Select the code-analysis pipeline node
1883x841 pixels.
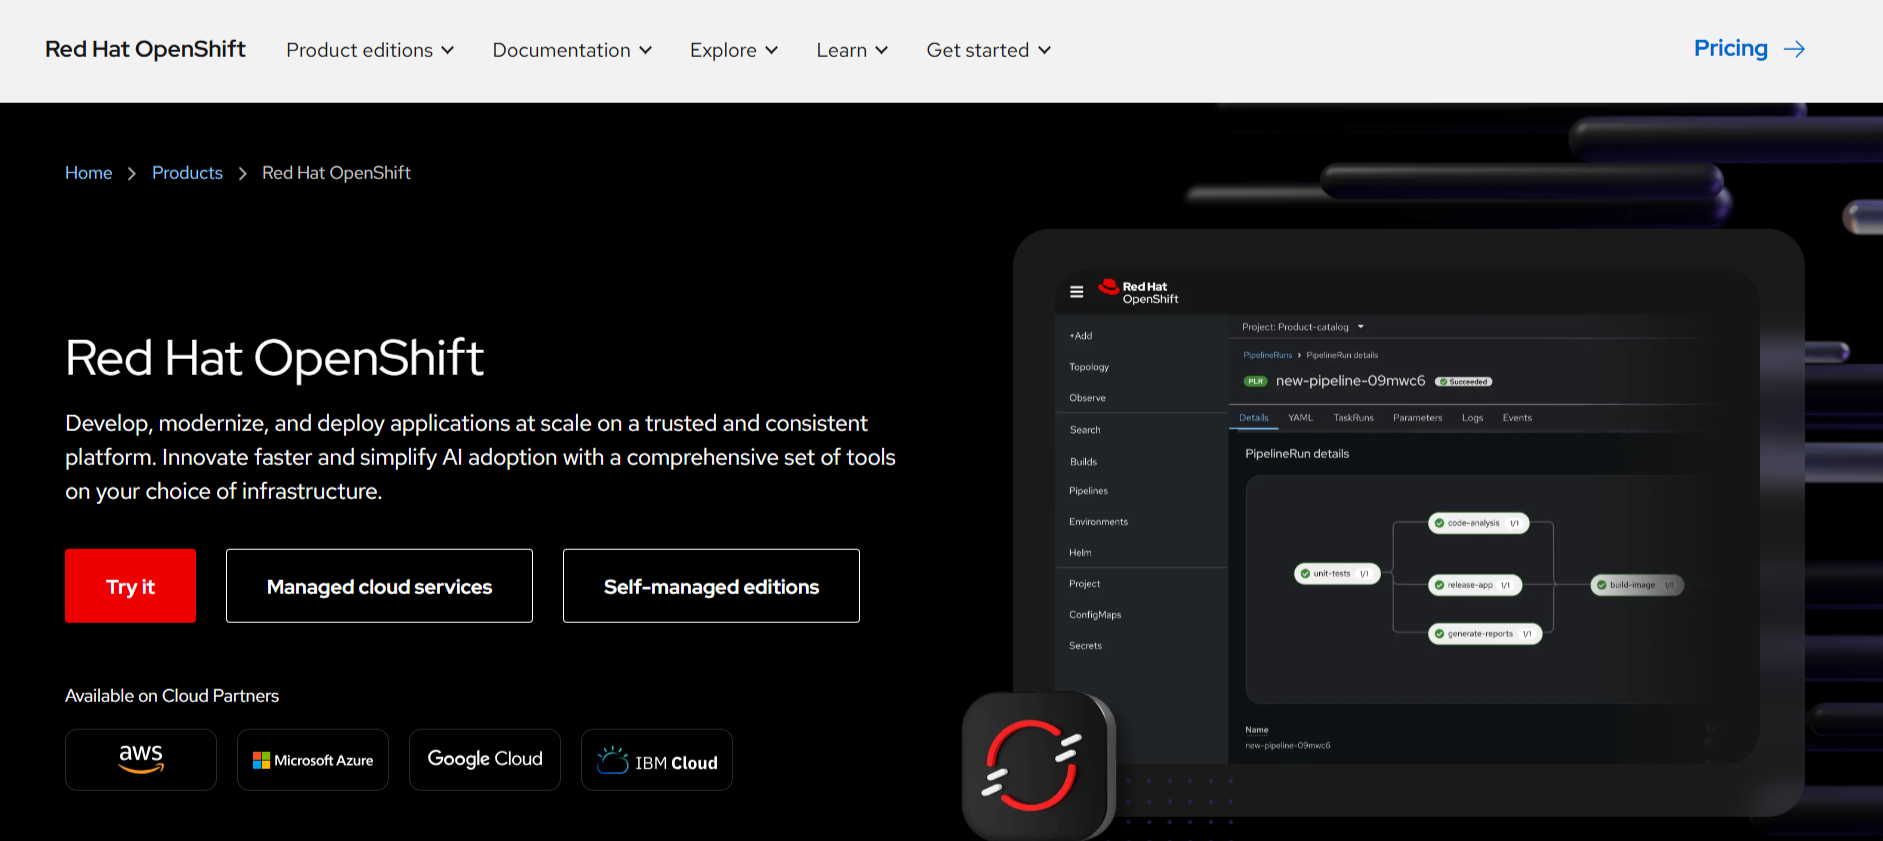pyautogui.click(x=1478, y=523)
